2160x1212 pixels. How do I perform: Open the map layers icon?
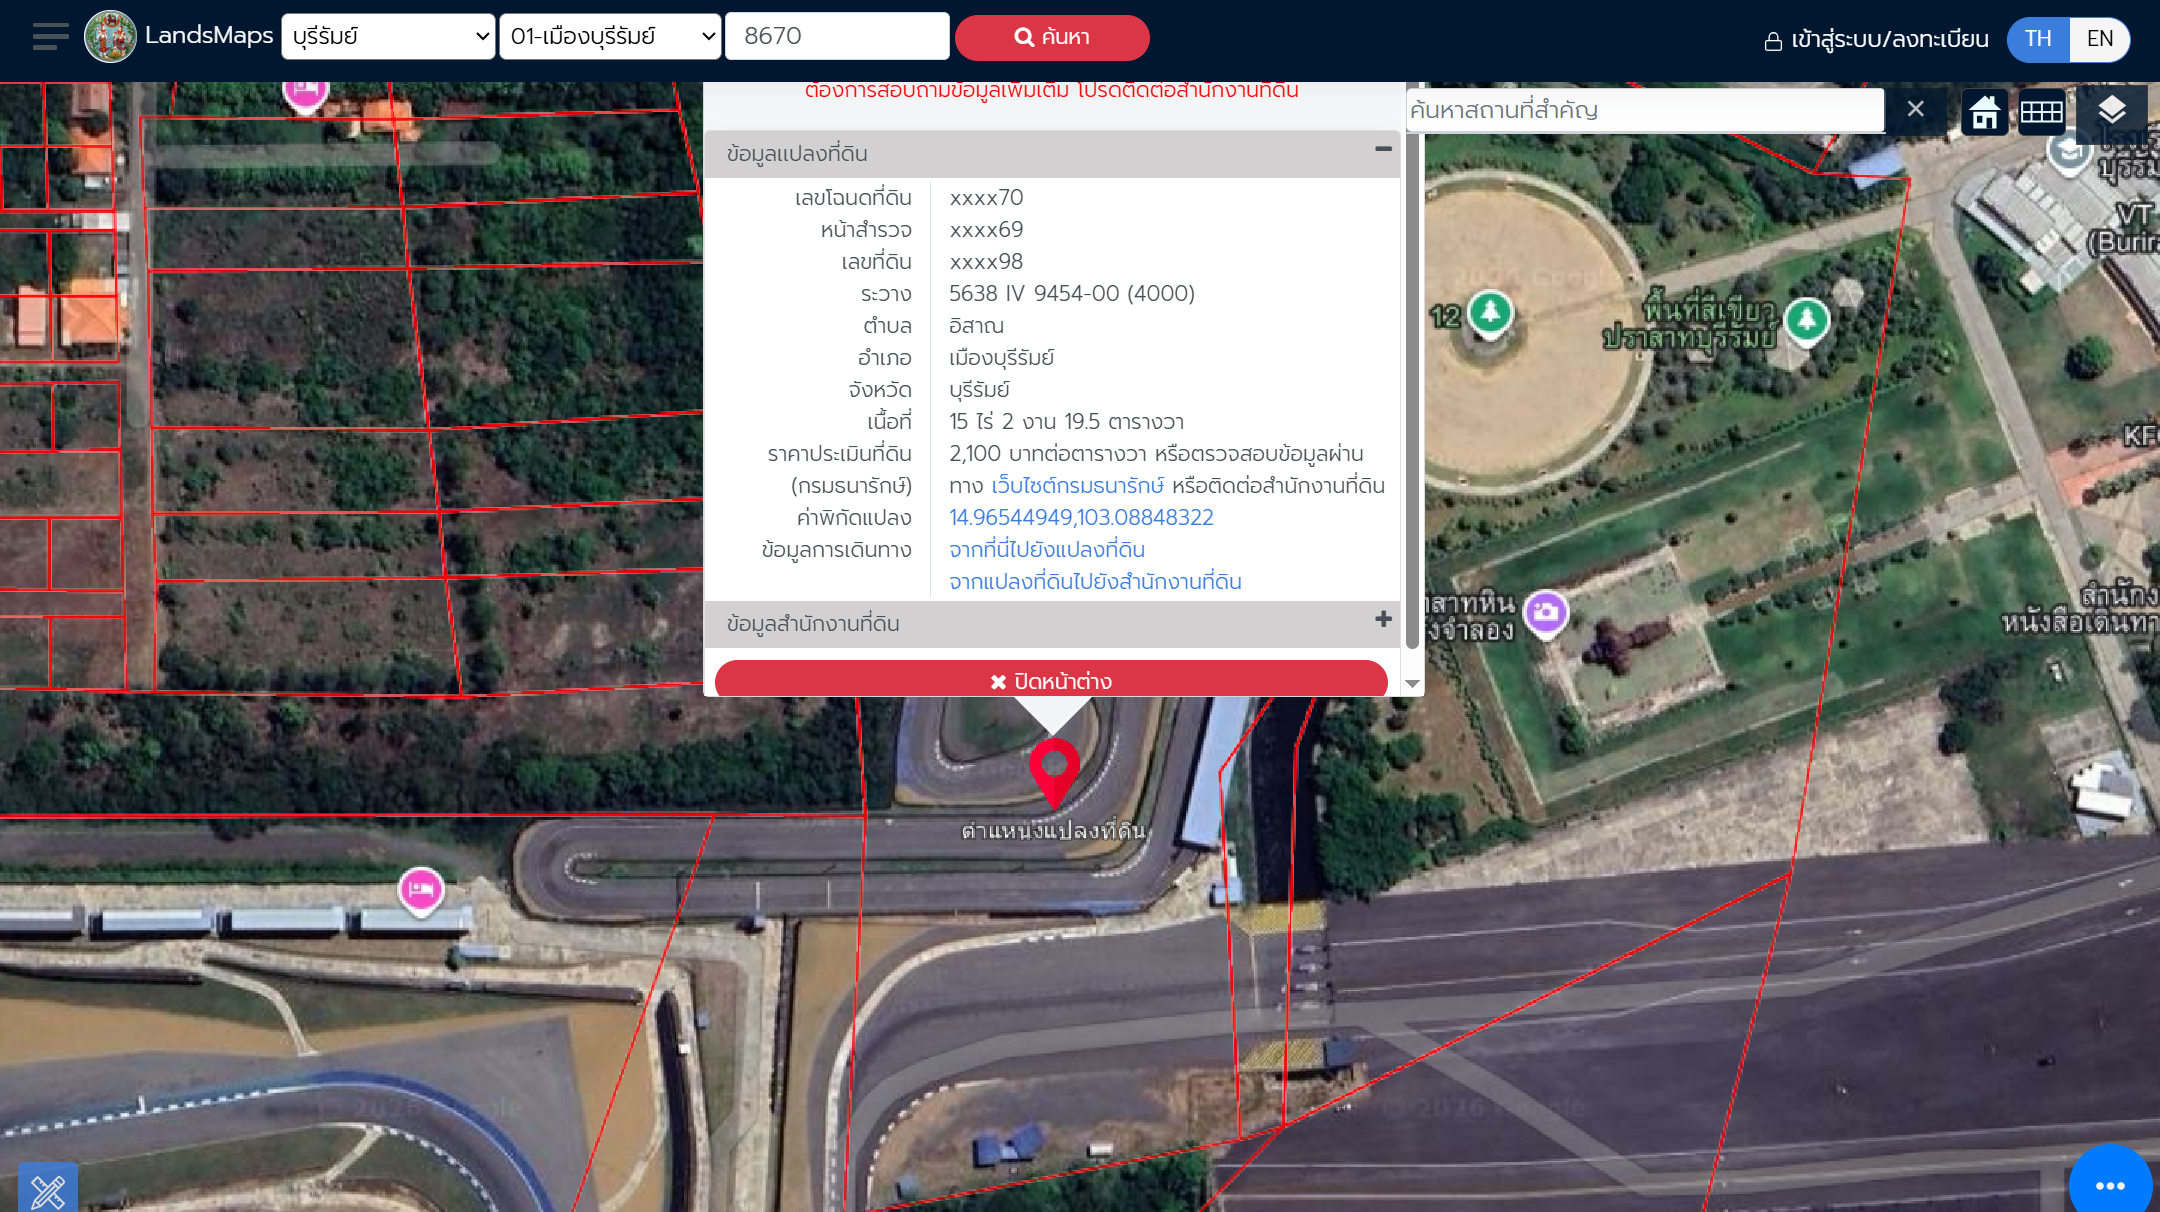[x=2111, y=111]
